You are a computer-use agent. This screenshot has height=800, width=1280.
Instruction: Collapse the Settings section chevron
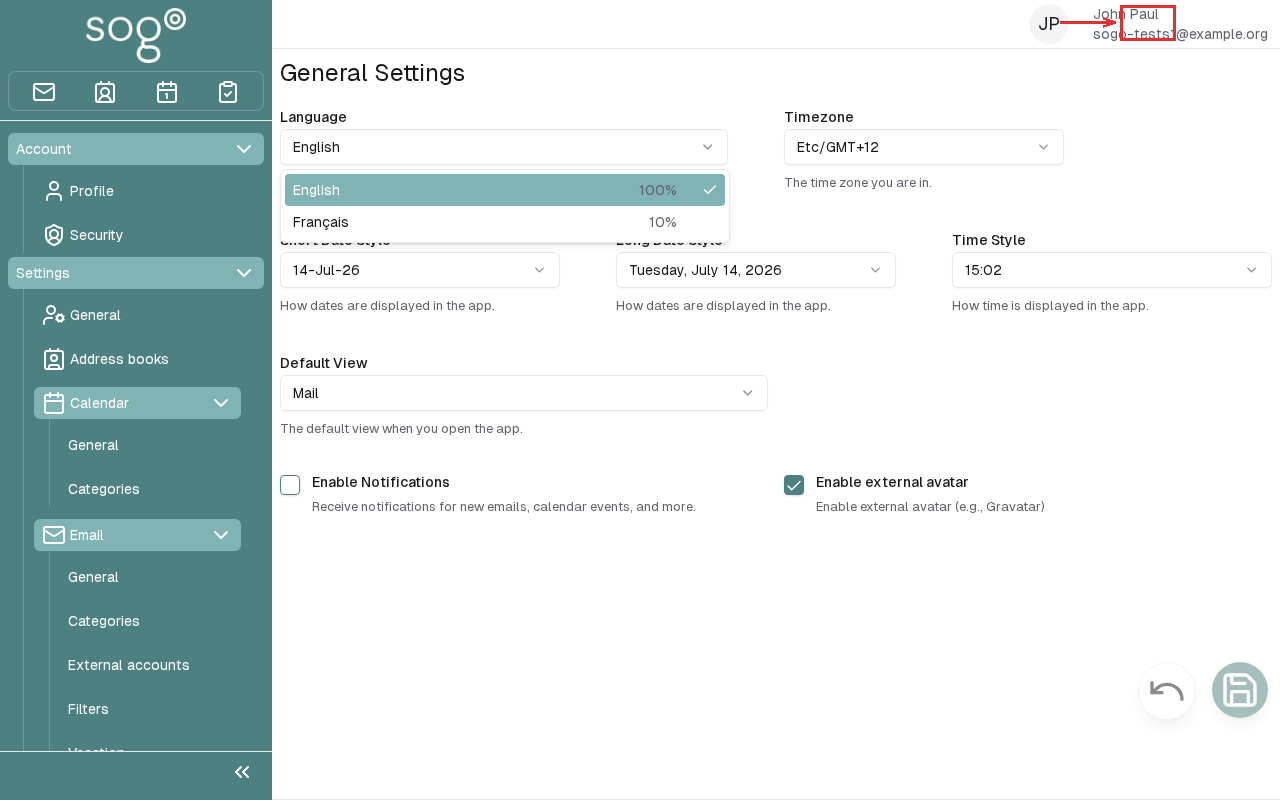244,273
